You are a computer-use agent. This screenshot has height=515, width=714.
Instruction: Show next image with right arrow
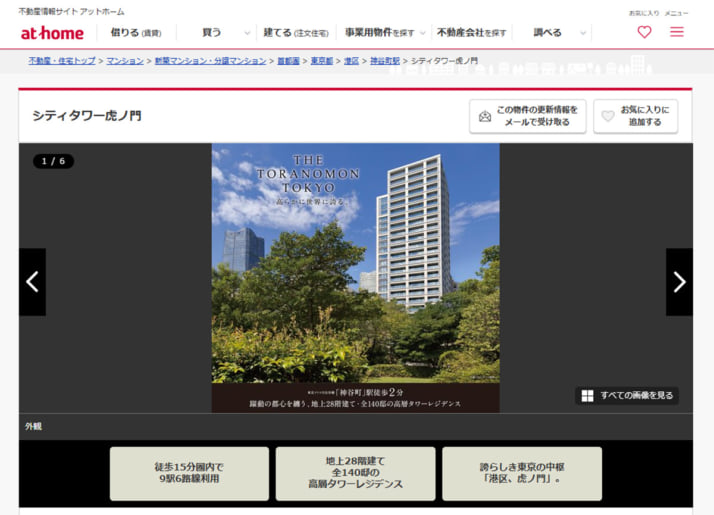[679, 282]
